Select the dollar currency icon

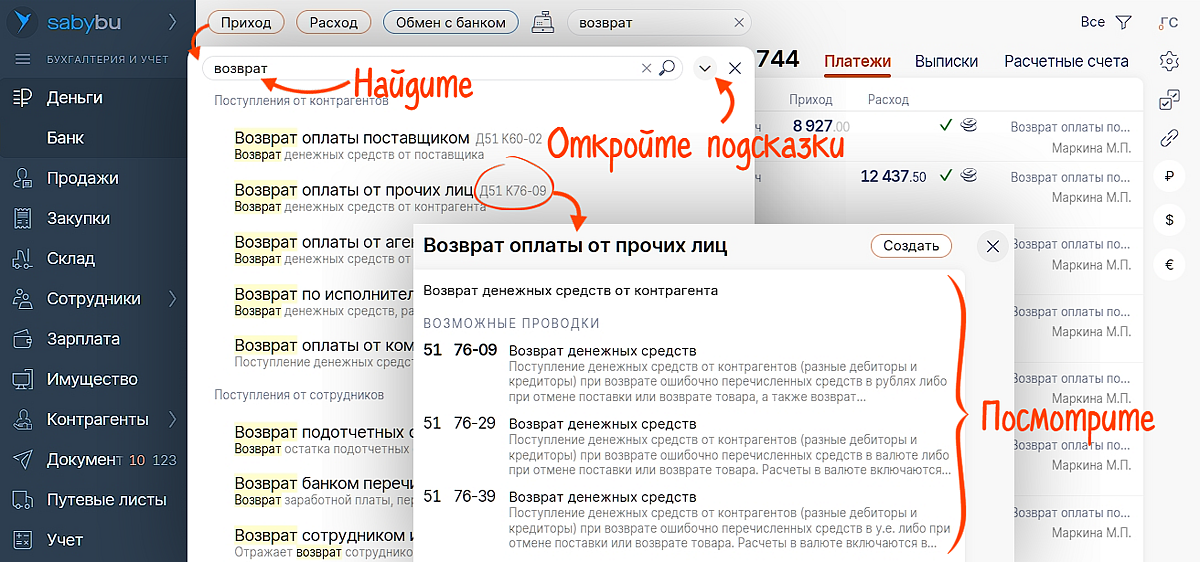pos(1168,219)
